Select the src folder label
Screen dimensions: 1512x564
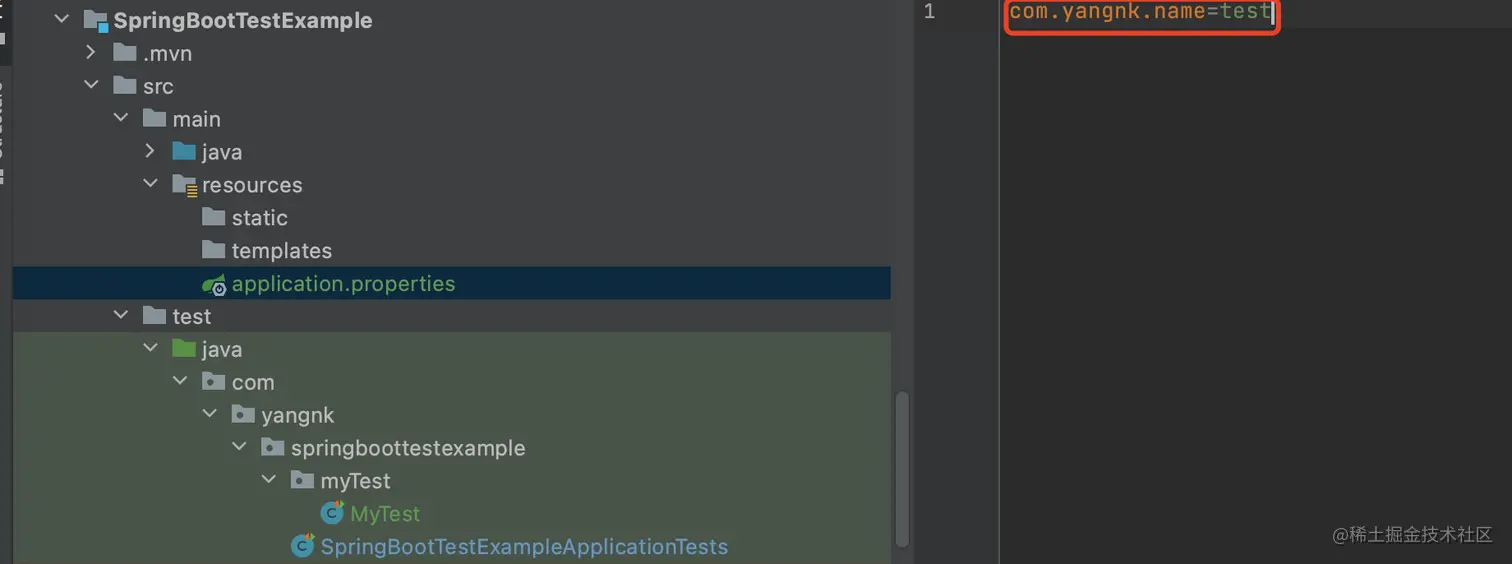[x=158, y=86]
